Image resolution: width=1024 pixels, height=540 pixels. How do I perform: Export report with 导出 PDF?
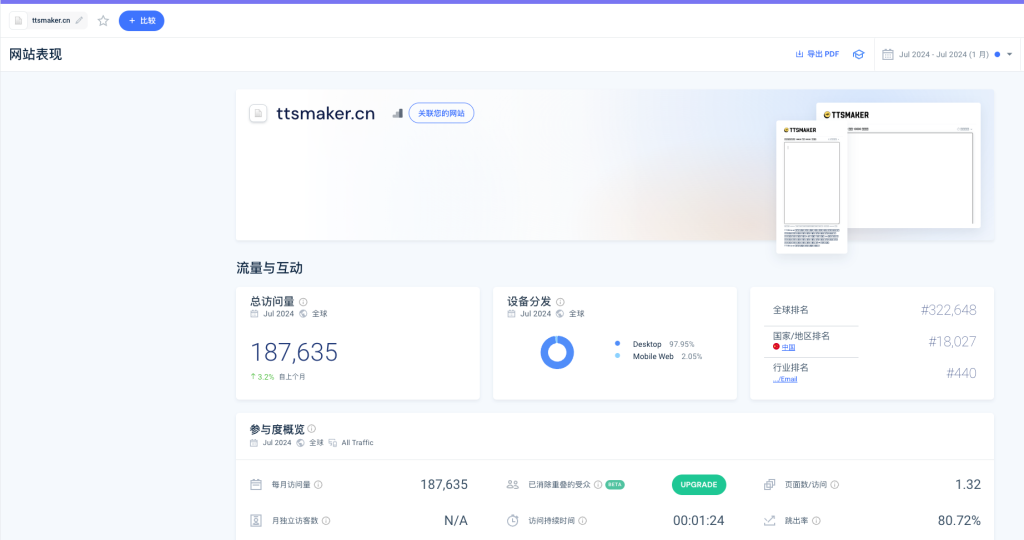[x=817, y=54]
